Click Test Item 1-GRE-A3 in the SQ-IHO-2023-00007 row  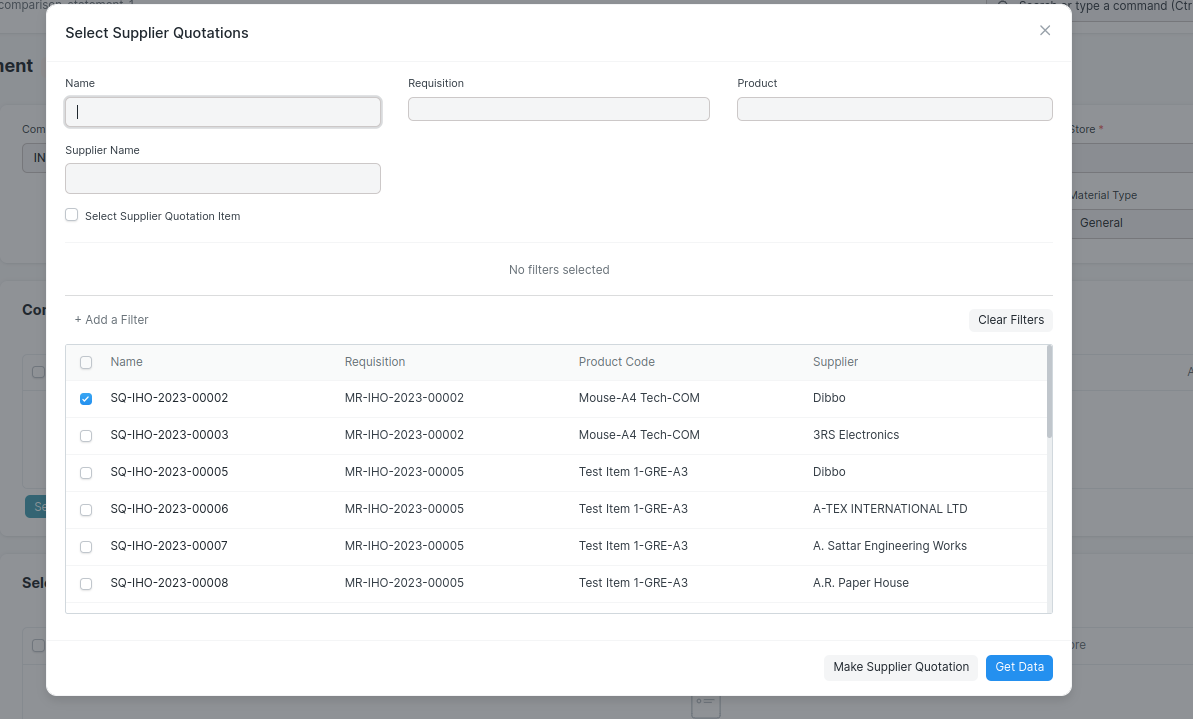633,546
